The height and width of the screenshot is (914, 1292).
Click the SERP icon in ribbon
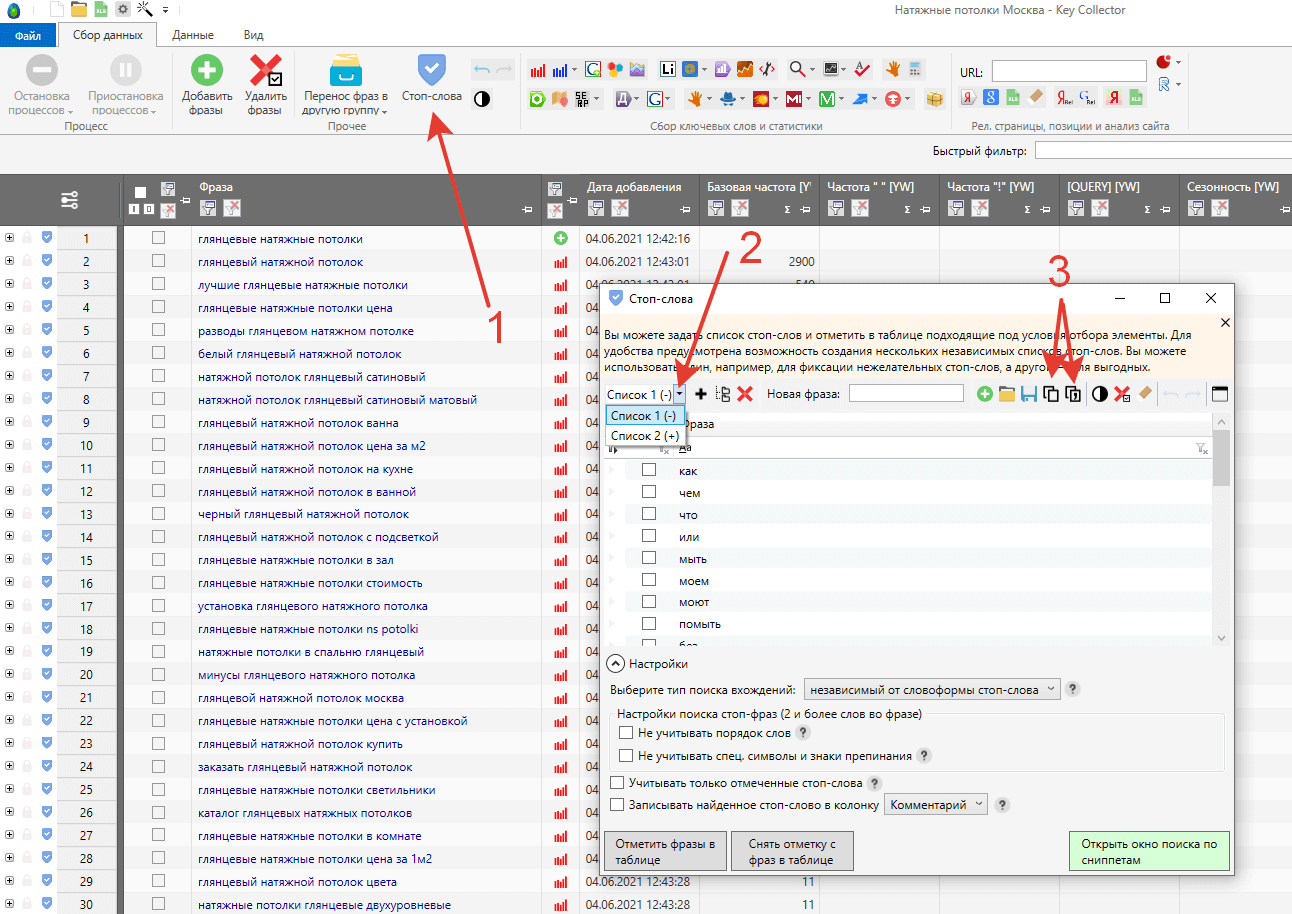pos(582,98)
